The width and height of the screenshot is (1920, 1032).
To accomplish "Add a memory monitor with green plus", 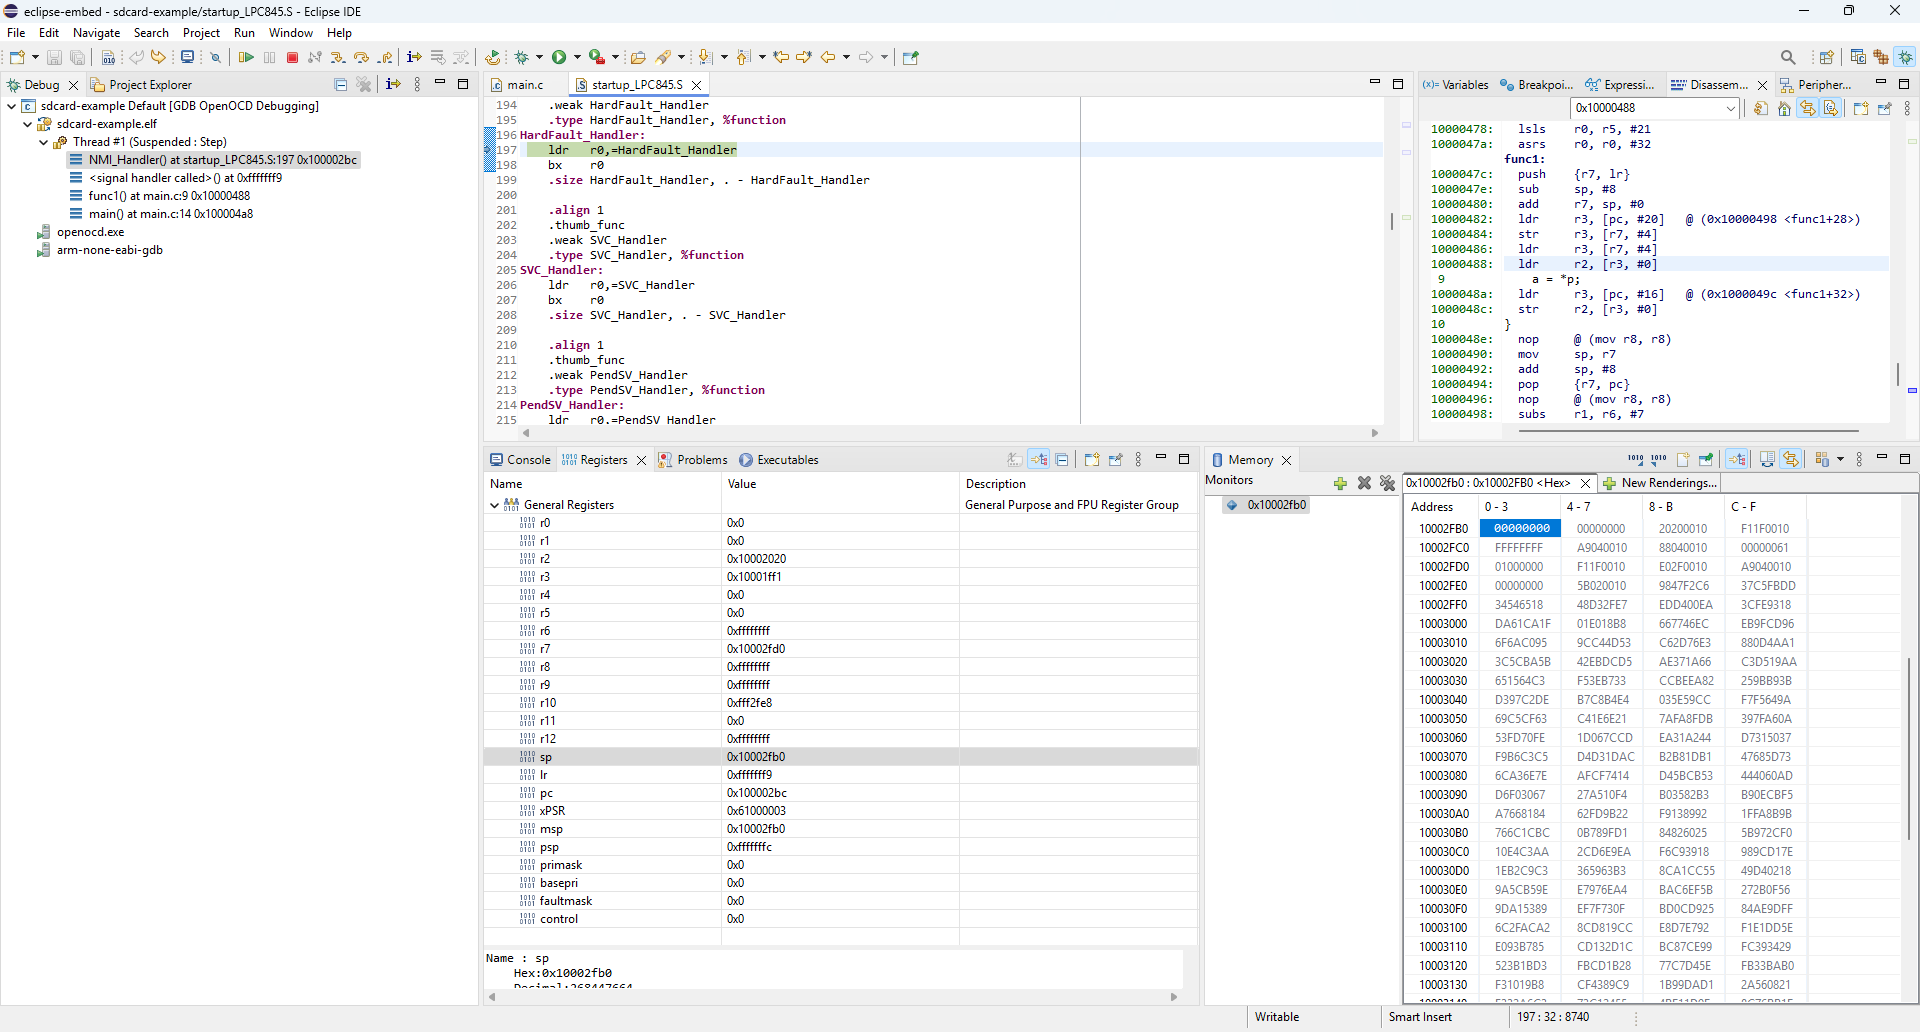I will click(x=1340, y=483).
